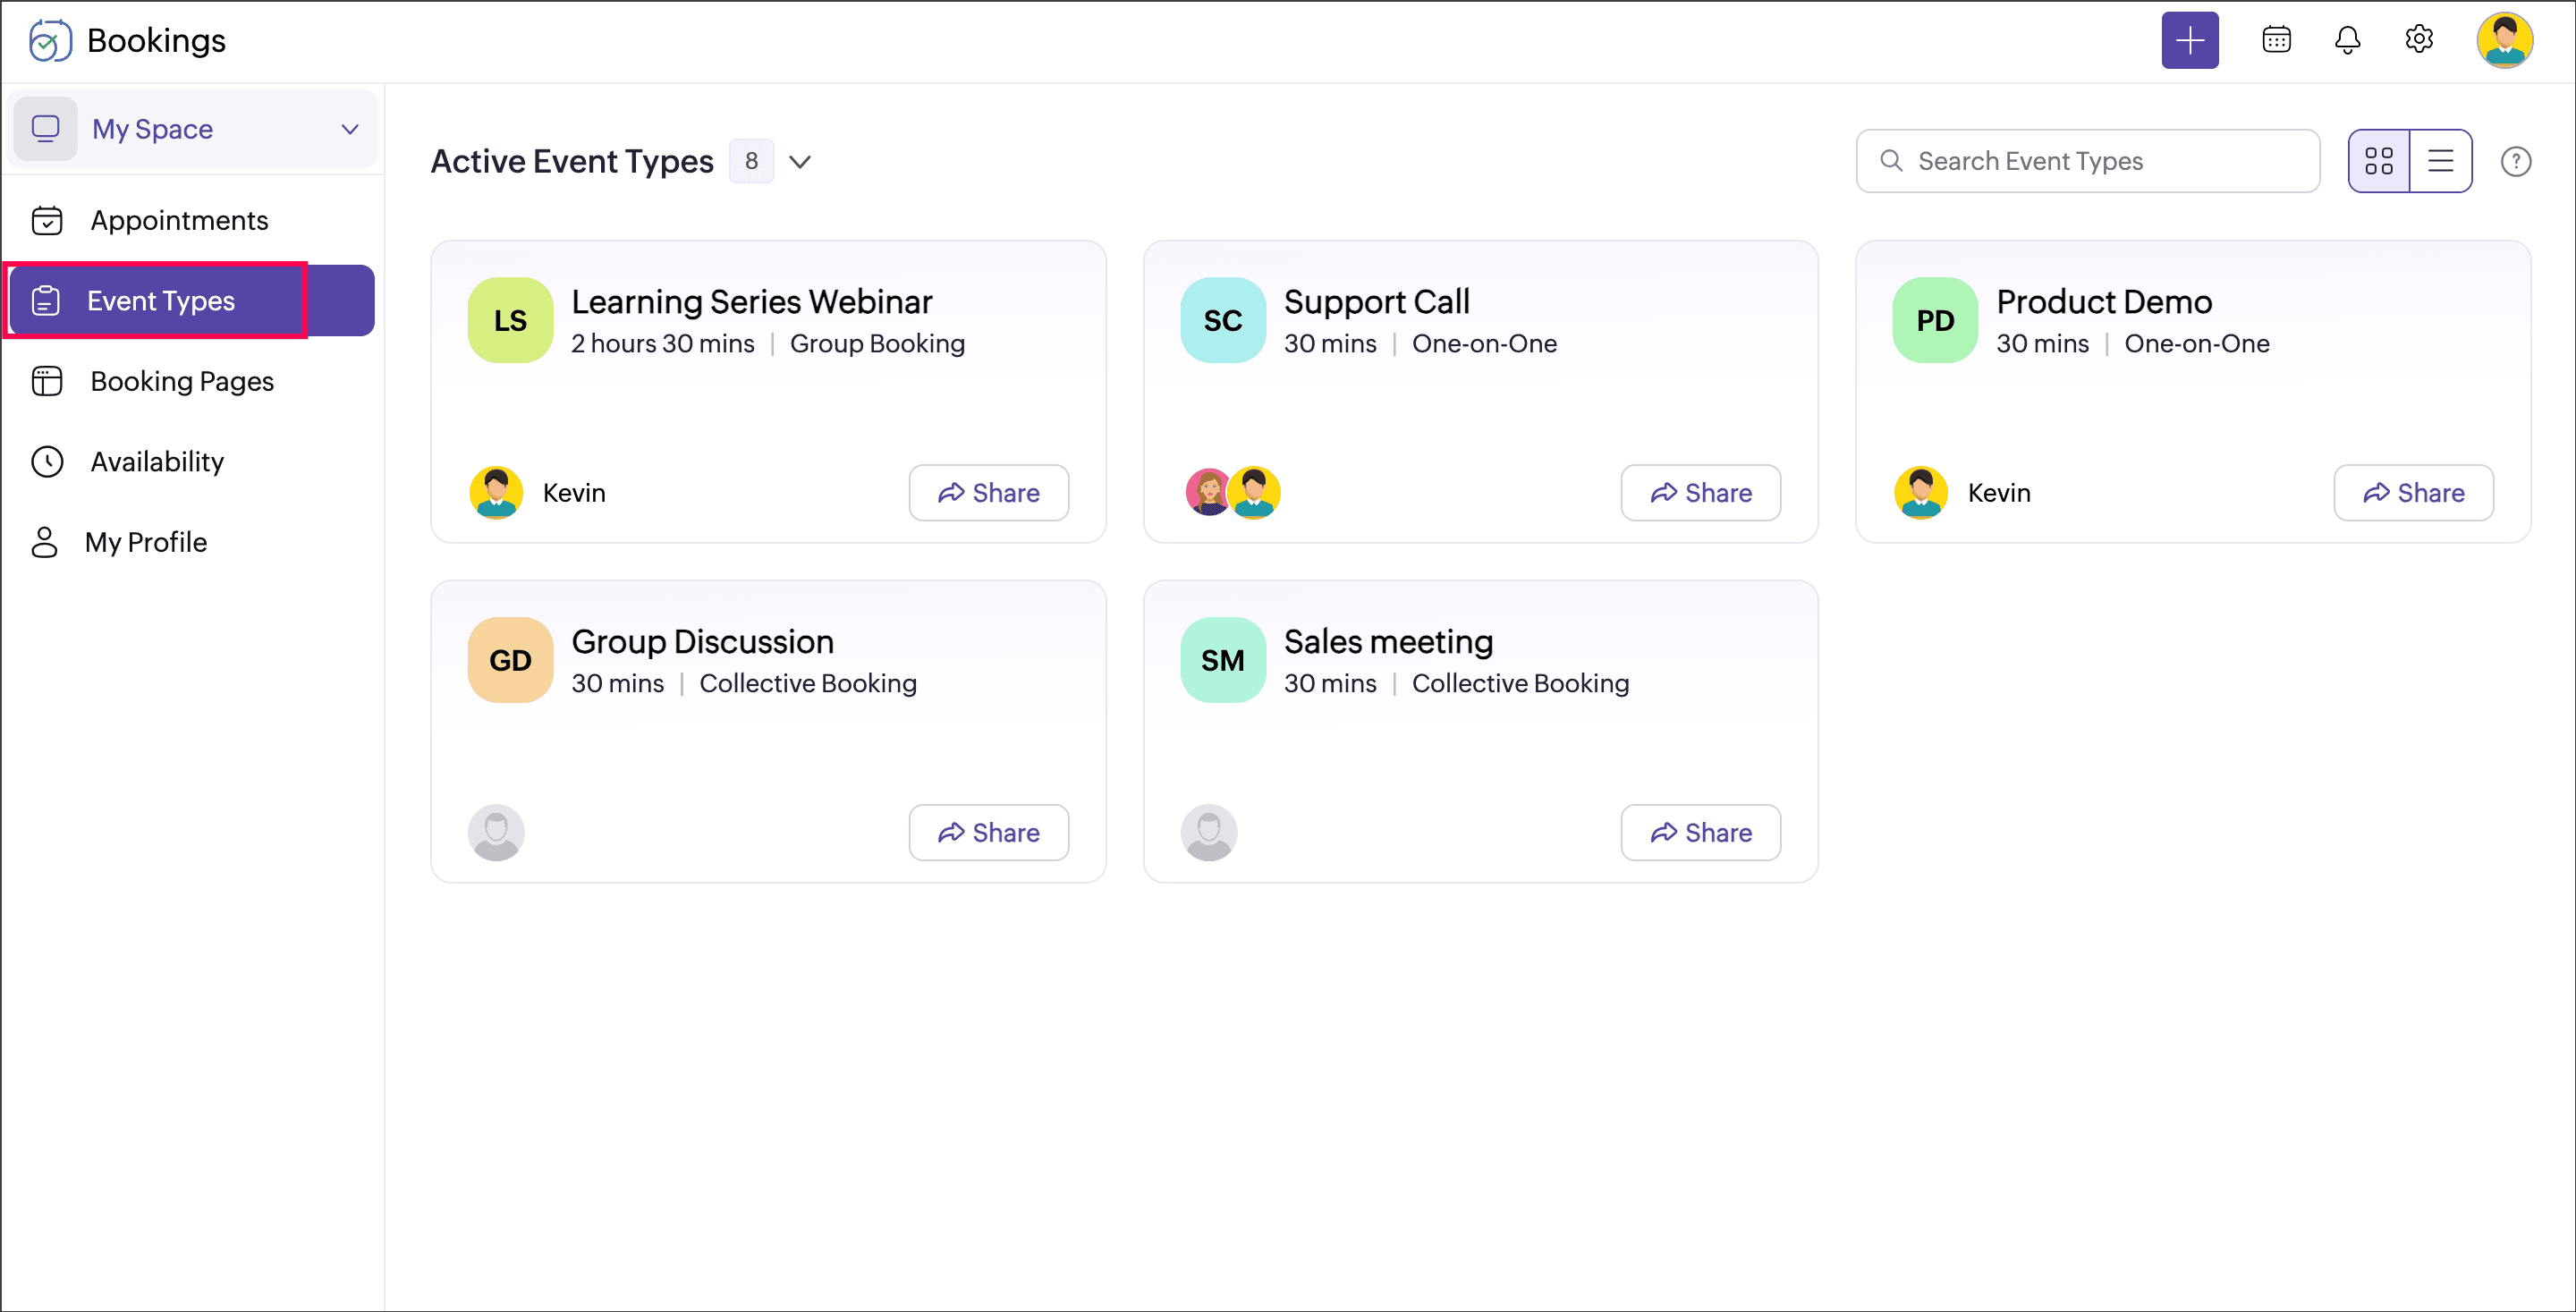Image resolution: width=2576 pixels, height=1312 pixels.
Task: Click the purple plus create button
Action: (2189, 40)
